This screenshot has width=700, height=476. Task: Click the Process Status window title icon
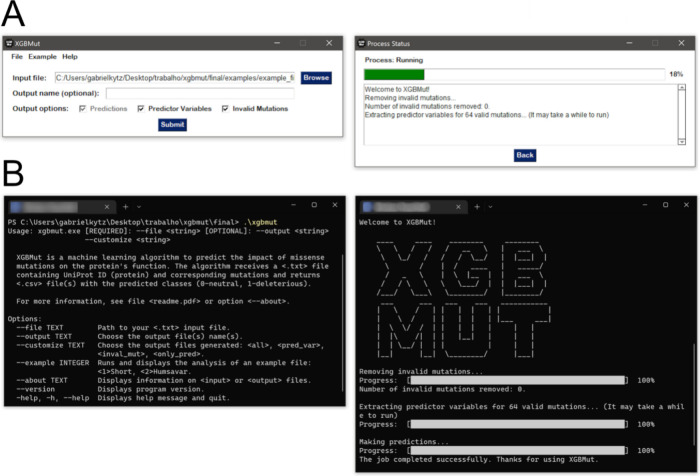click(362, 43)
